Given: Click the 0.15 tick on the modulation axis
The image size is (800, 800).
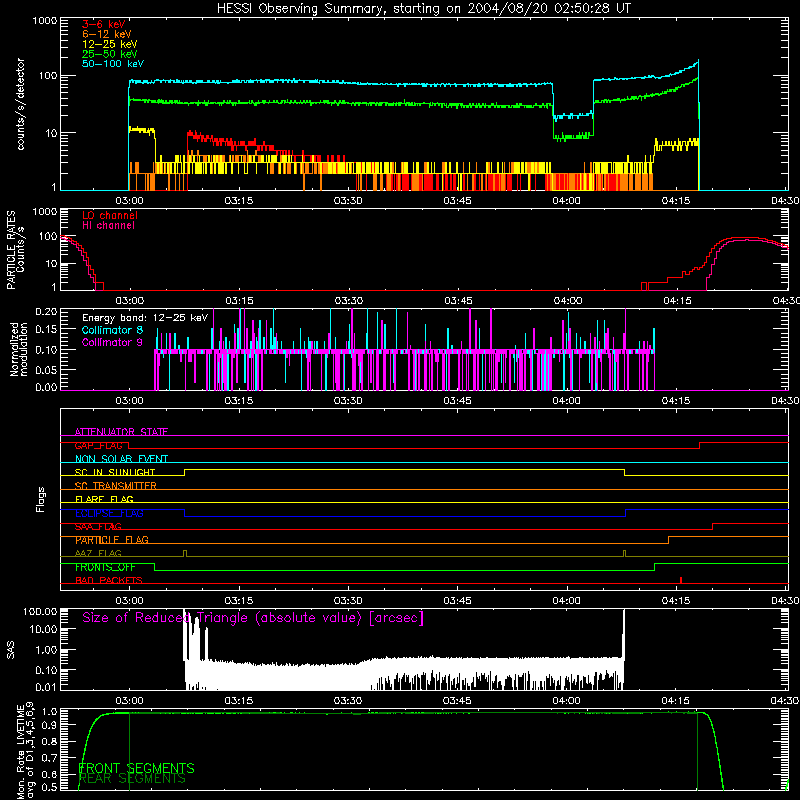Looking at the screenshot, I should (46, 330).
